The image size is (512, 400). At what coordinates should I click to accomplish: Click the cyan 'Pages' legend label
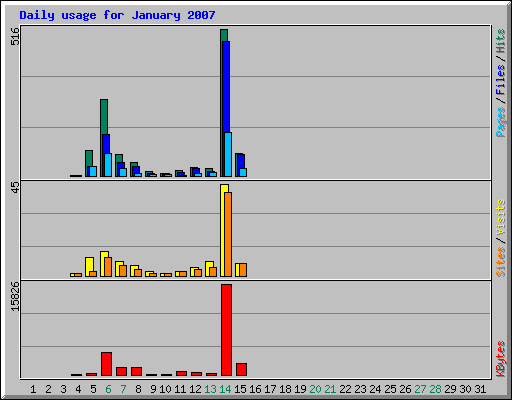[x=500, y=122]
